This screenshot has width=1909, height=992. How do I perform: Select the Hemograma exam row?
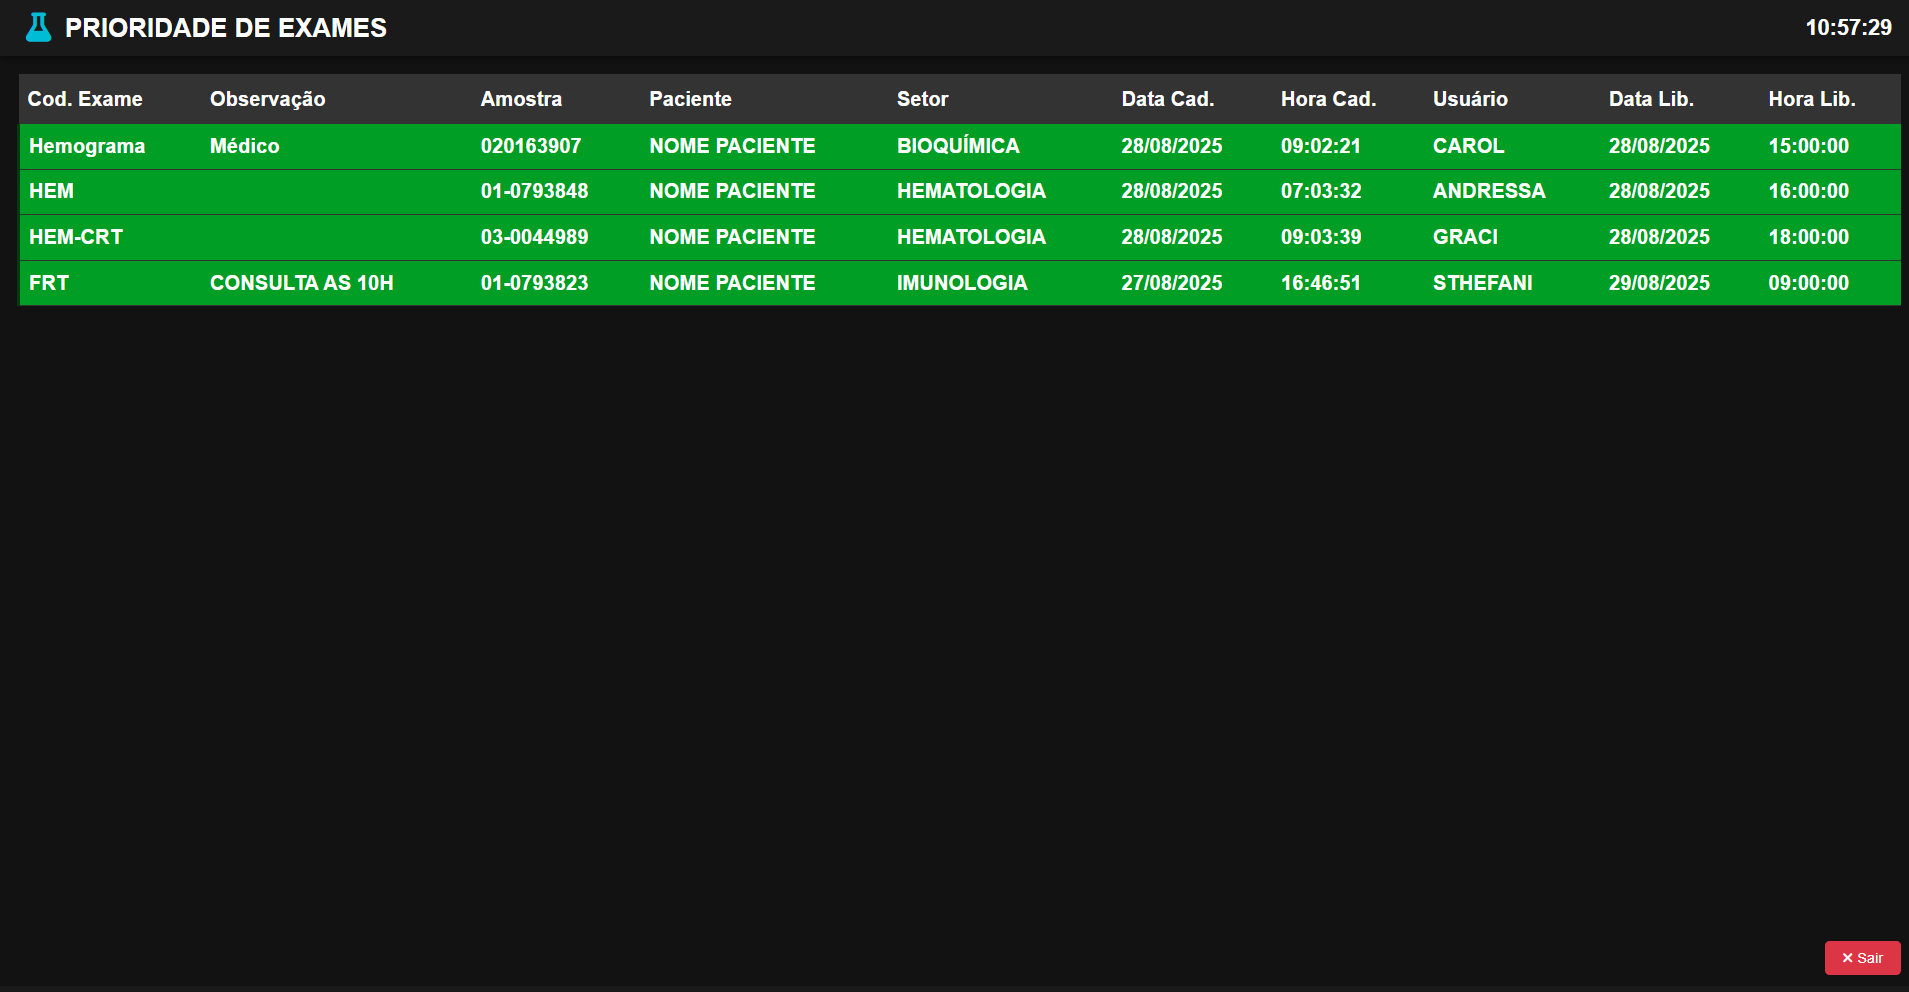point(87,146)
